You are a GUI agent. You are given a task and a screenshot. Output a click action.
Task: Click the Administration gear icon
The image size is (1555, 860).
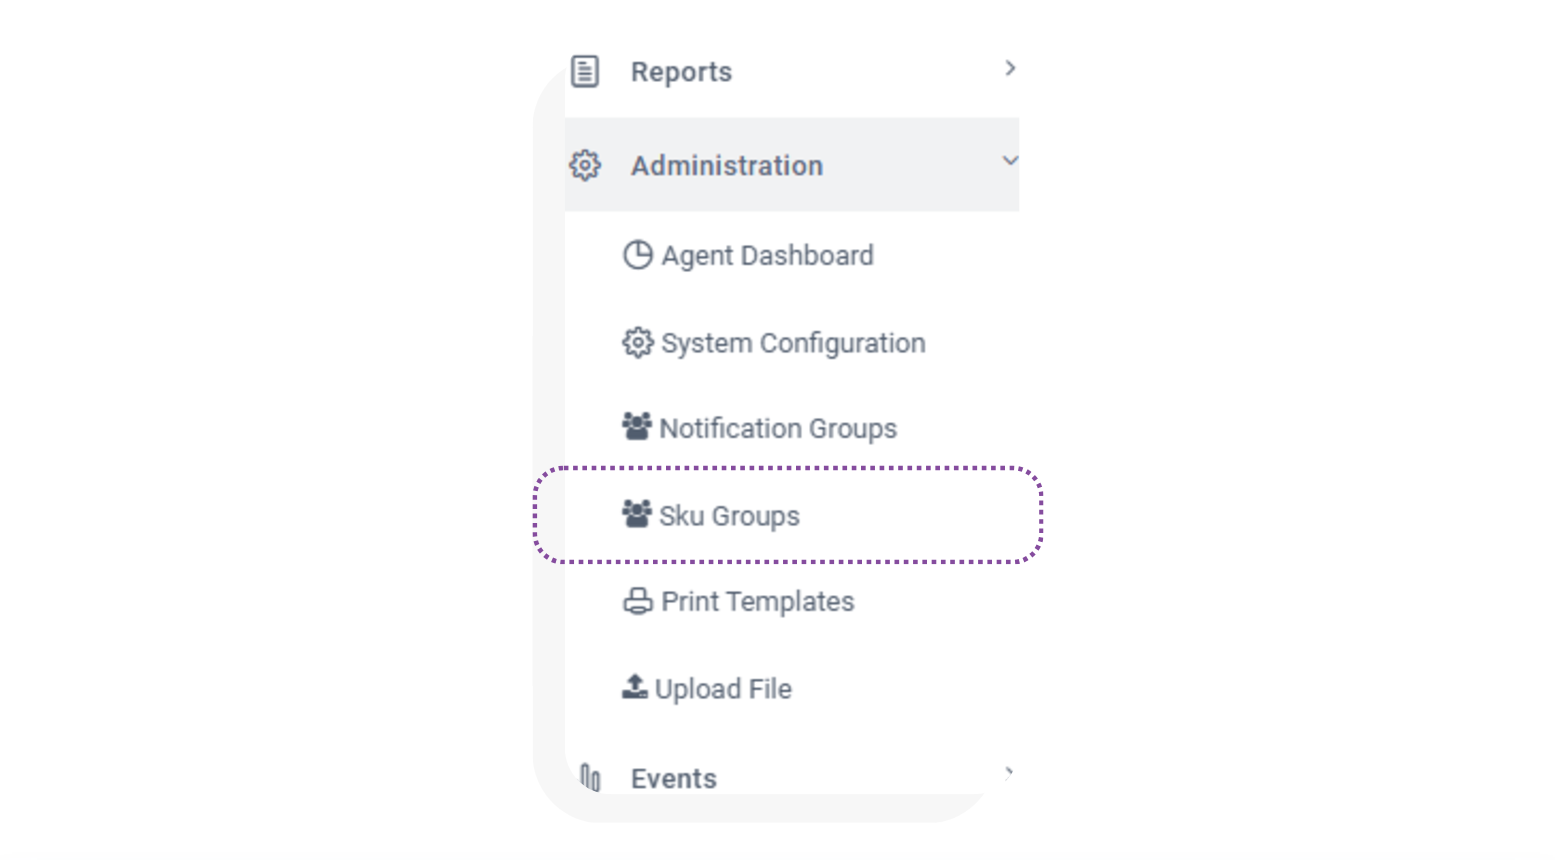pyautogui.click(x=585, y=165)
